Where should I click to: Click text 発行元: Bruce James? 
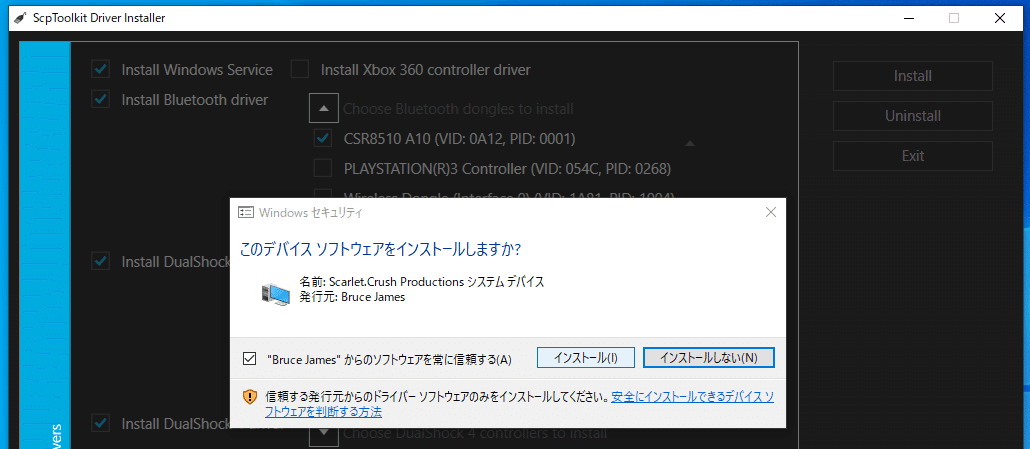(352, 297)
